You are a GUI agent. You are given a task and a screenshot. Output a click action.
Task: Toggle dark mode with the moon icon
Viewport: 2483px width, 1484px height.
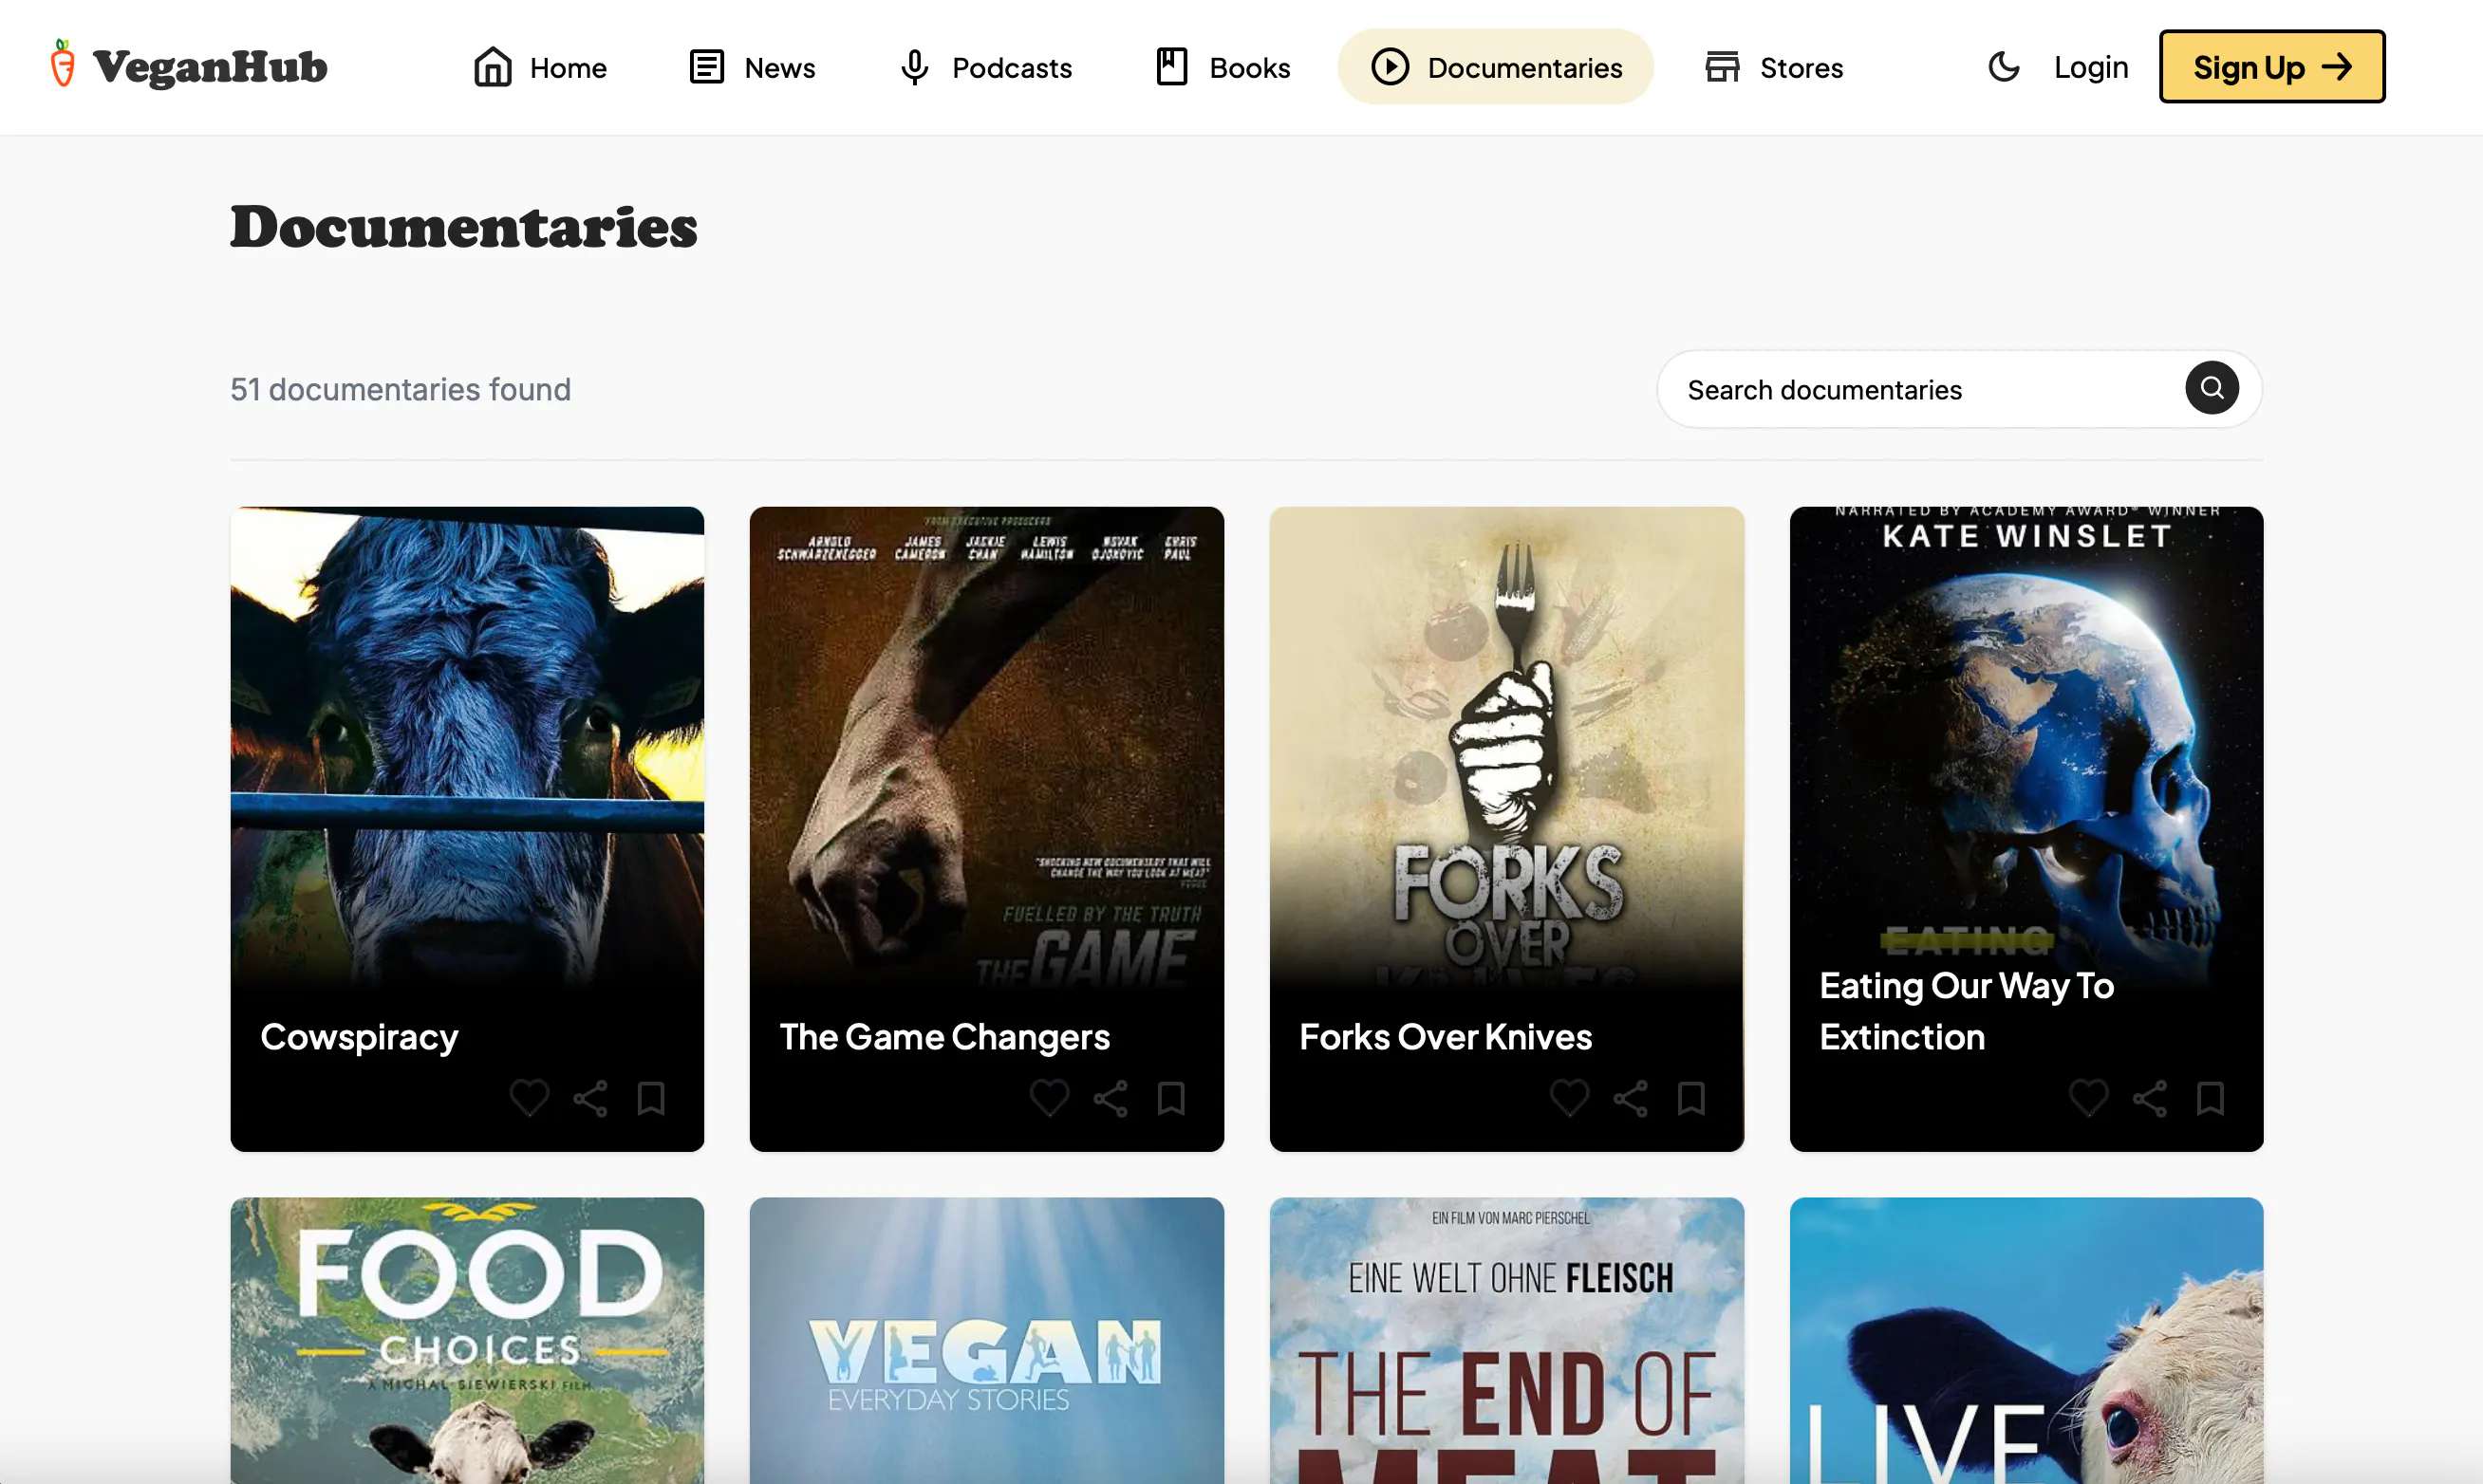point(2003,67)
